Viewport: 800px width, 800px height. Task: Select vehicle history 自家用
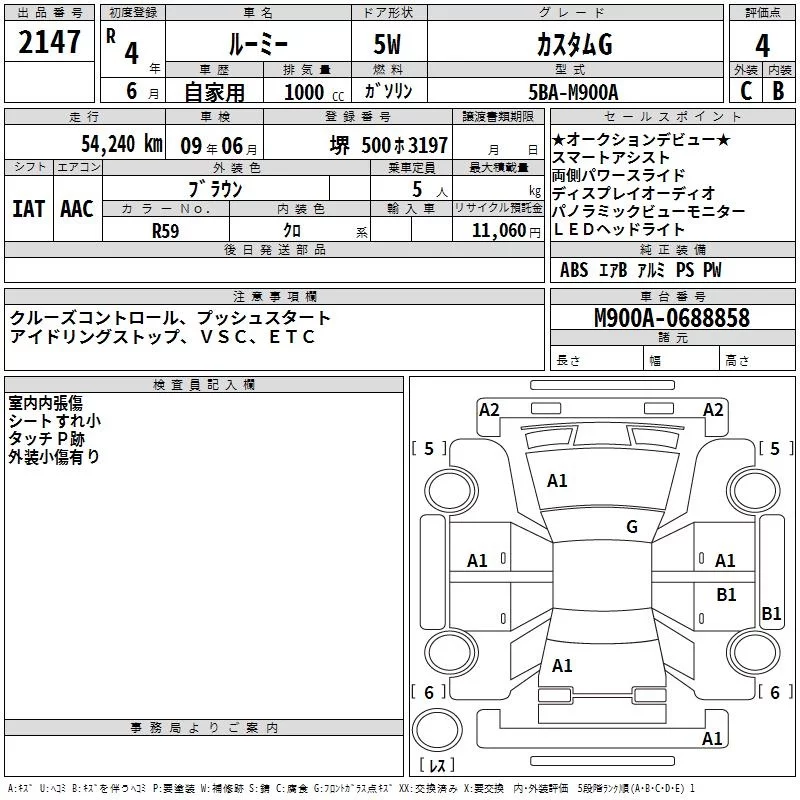pos(214,92)
